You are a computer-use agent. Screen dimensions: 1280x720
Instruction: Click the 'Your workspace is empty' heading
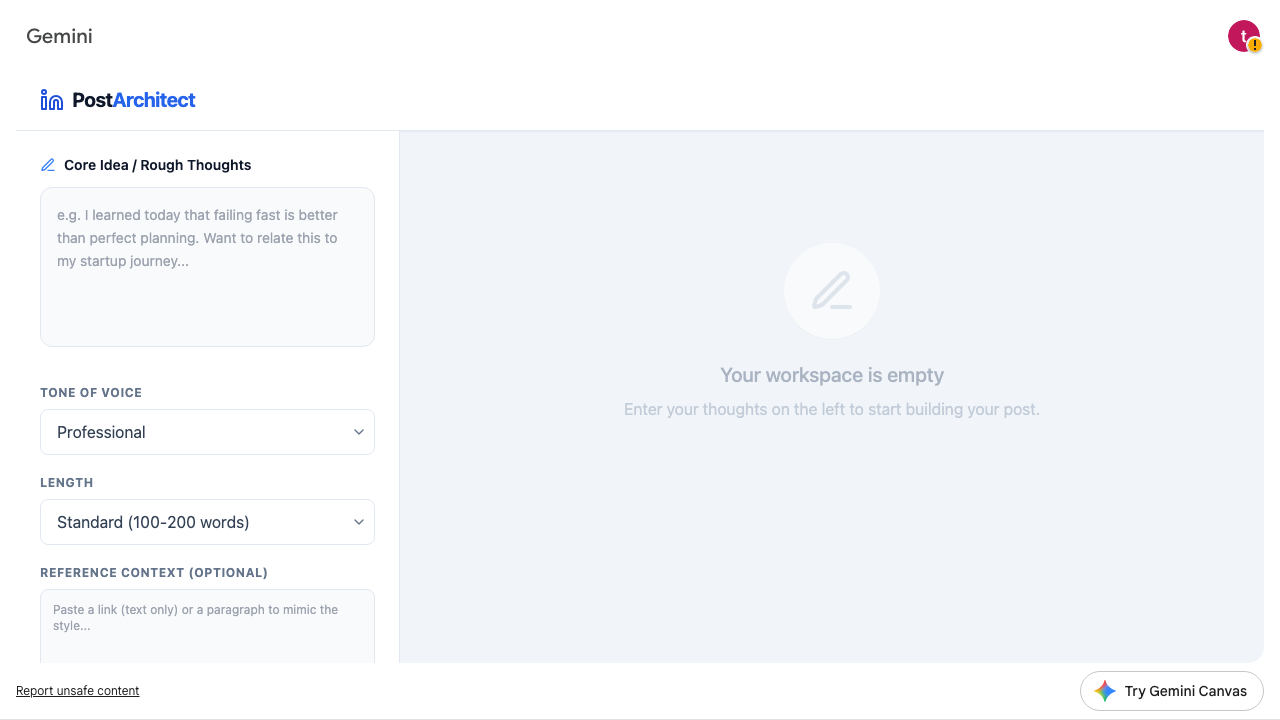[x=832, y=375]
